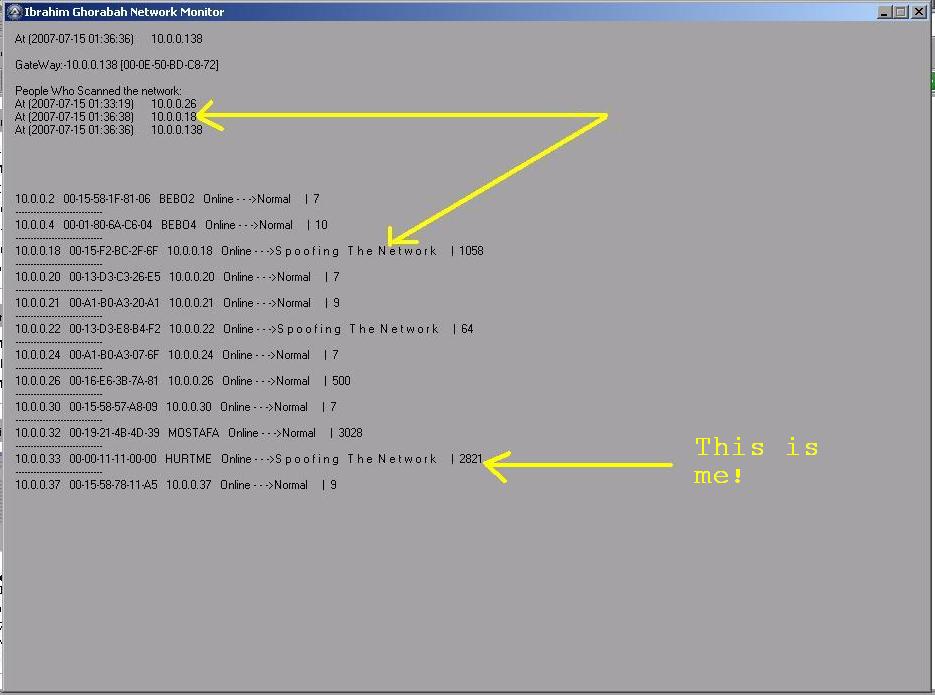The height and width of the screenshot is (695, 935).
Task: Select the HURTME spoofing host row
Action: click(248, 459)
